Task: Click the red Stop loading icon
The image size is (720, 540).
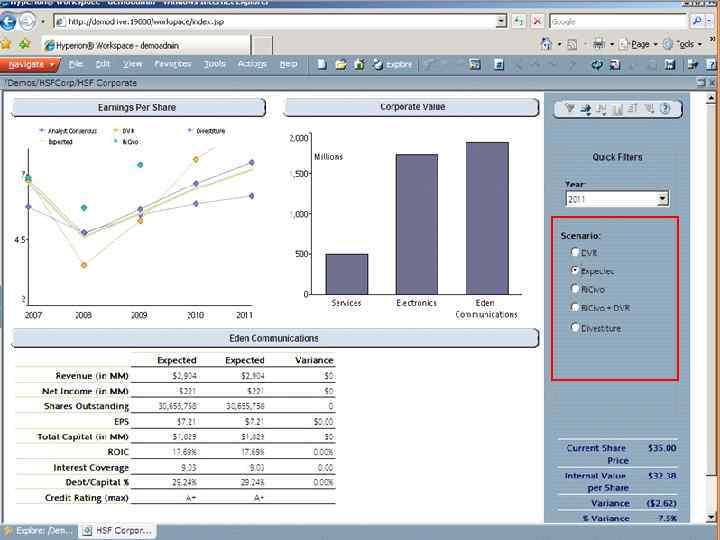Action: (x=537, y=21)
